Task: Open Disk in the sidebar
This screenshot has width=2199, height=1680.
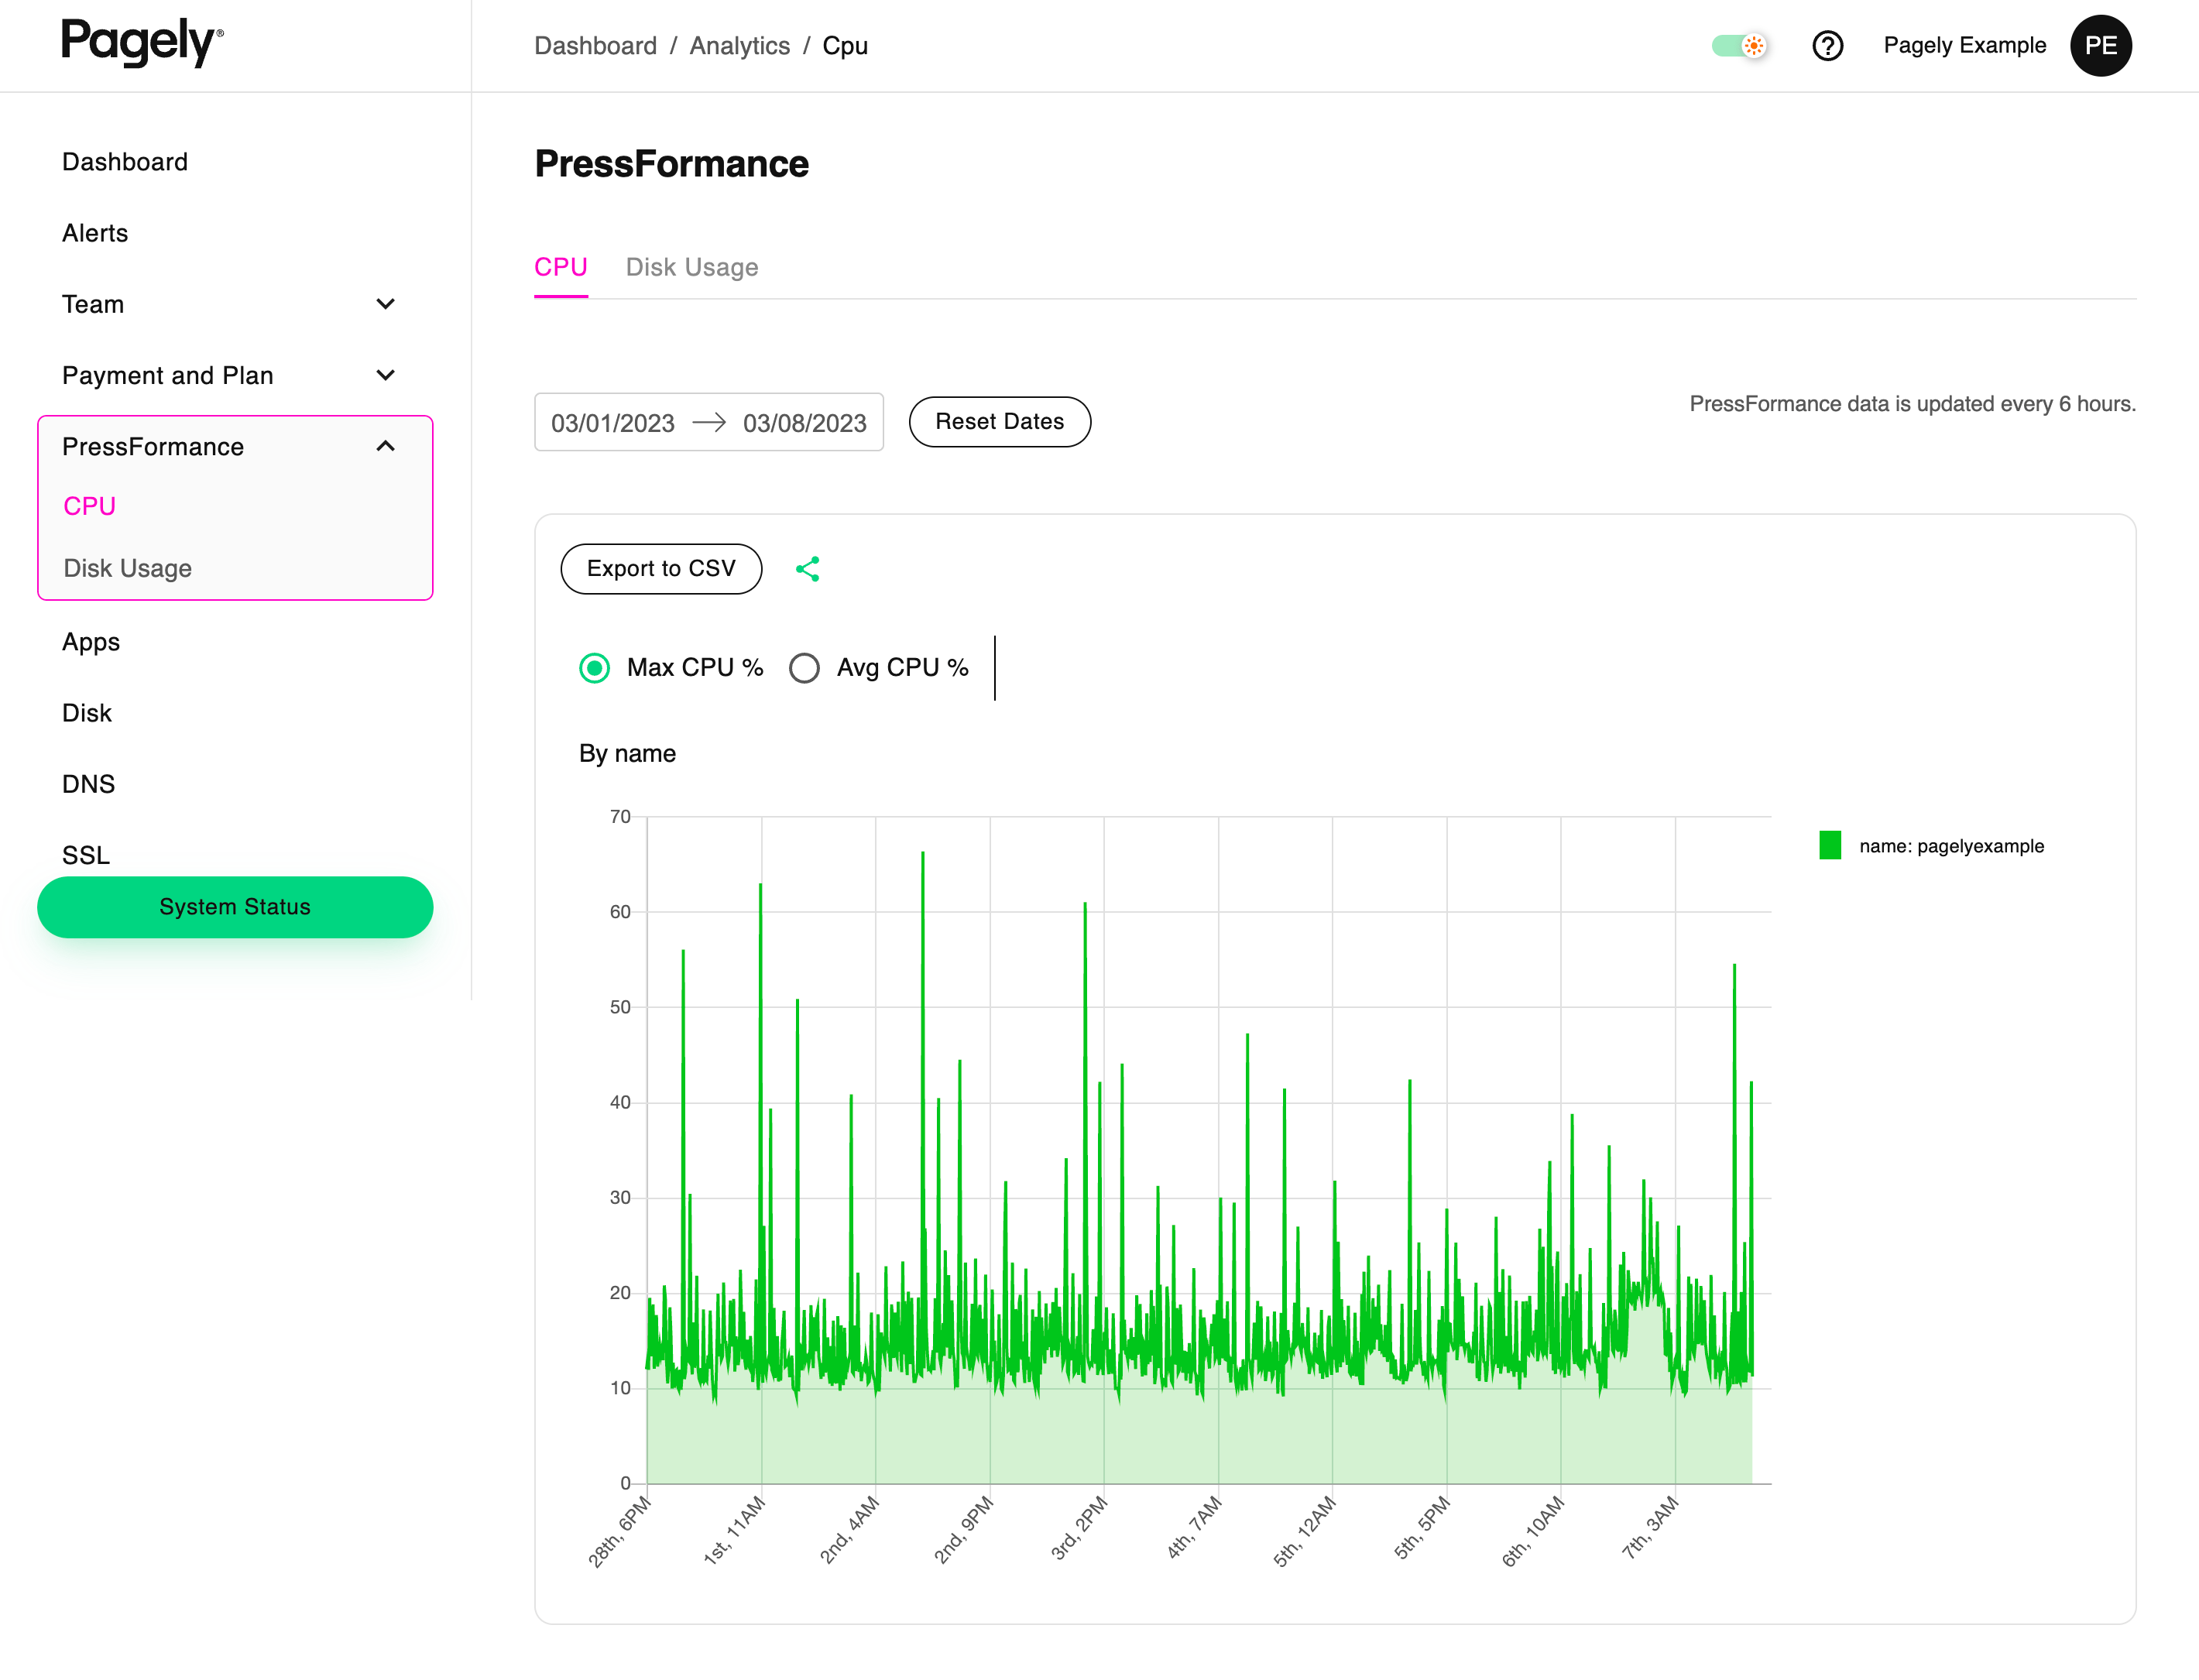Action: (x=87, y=713)
